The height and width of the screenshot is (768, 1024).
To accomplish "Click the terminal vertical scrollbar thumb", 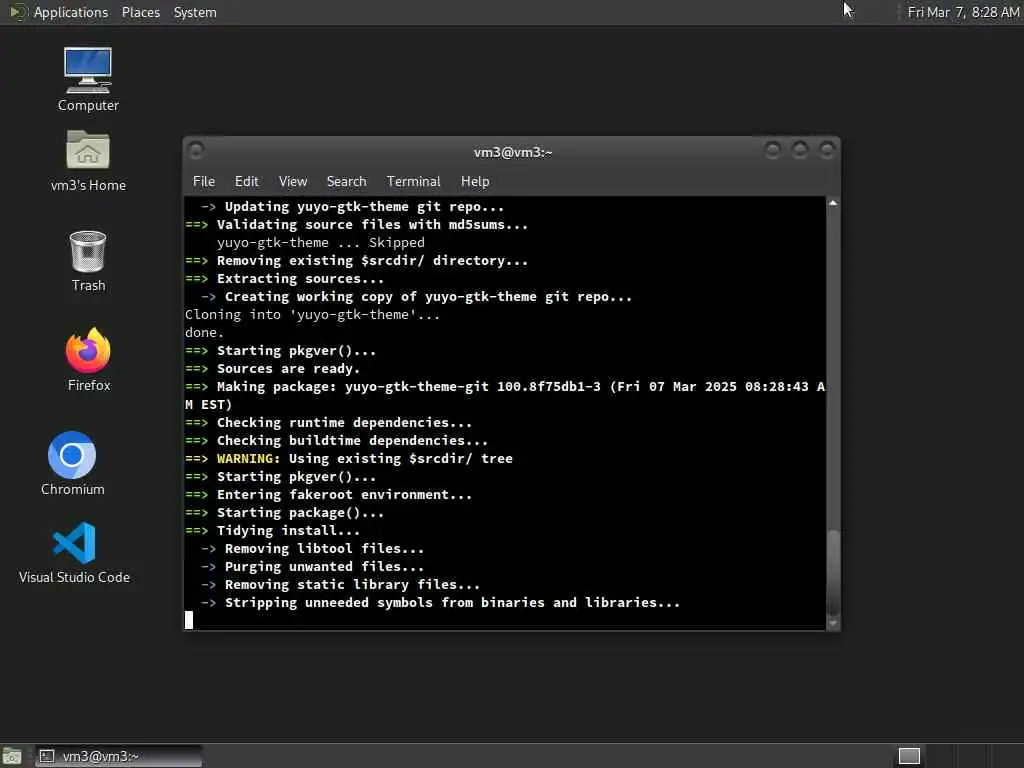I will pos(833,573).
